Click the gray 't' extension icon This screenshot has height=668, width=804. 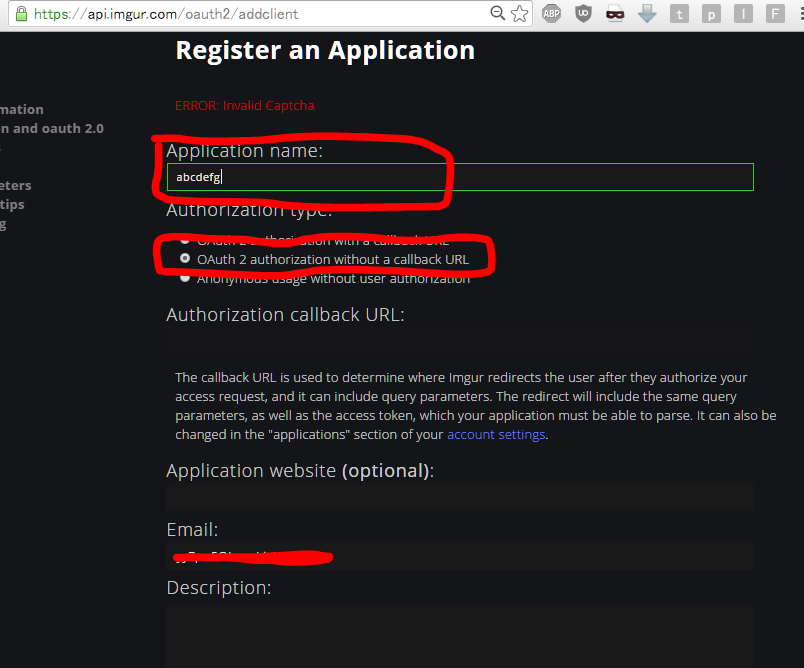[x=679, y=14]
